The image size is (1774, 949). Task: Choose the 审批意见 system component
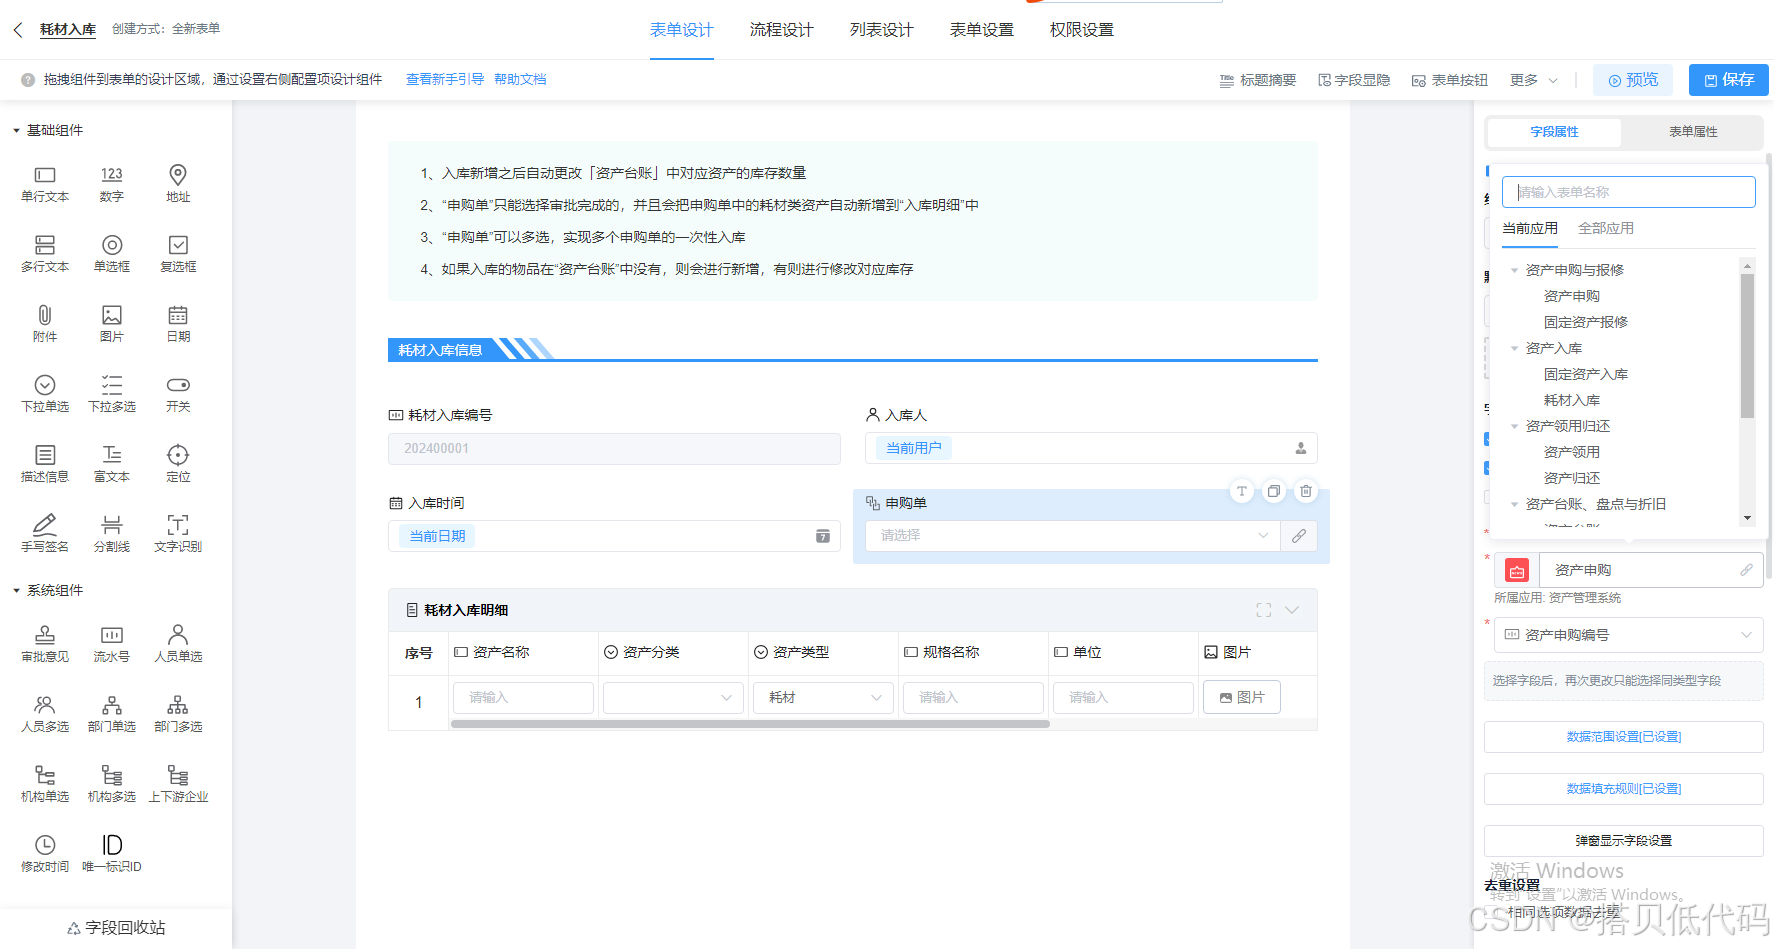pyautogui.click(x=45, y=644)
